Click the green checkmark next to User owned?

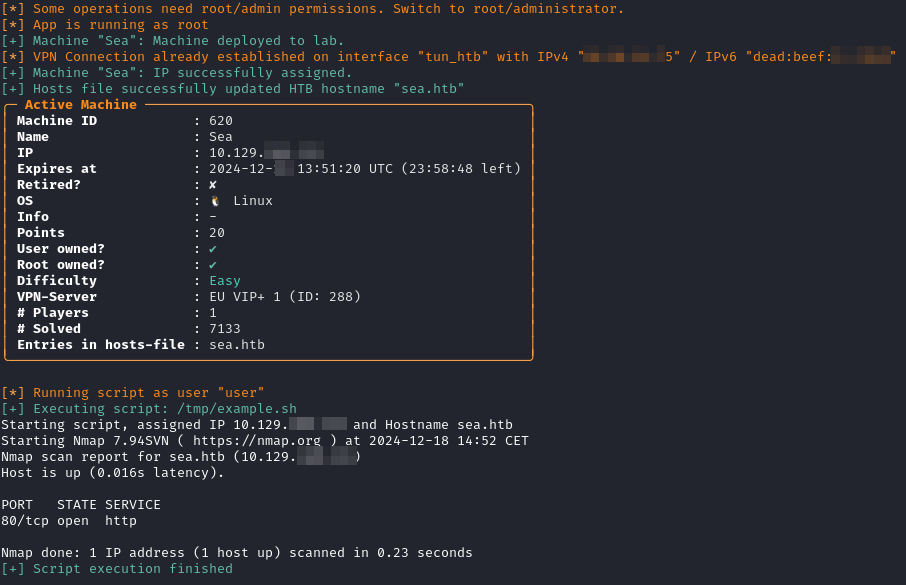[x=213, y=249]
